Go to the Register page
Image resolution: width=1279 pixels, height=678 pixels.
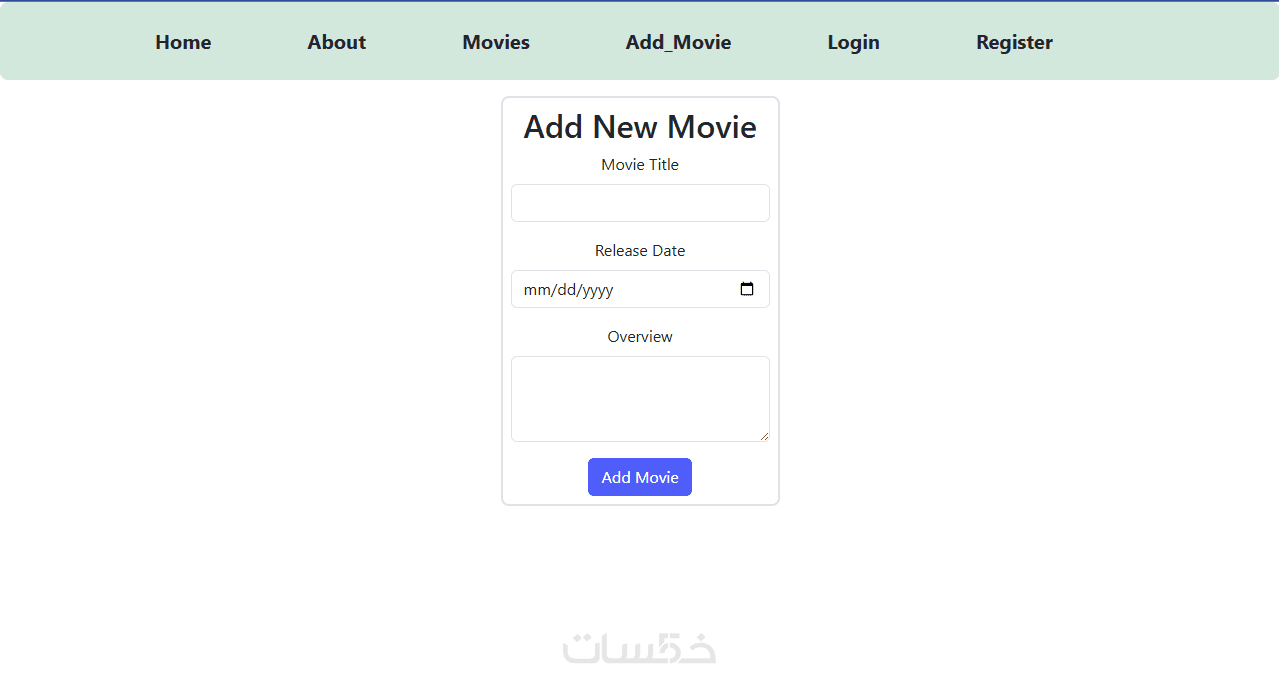[1014, 42]
